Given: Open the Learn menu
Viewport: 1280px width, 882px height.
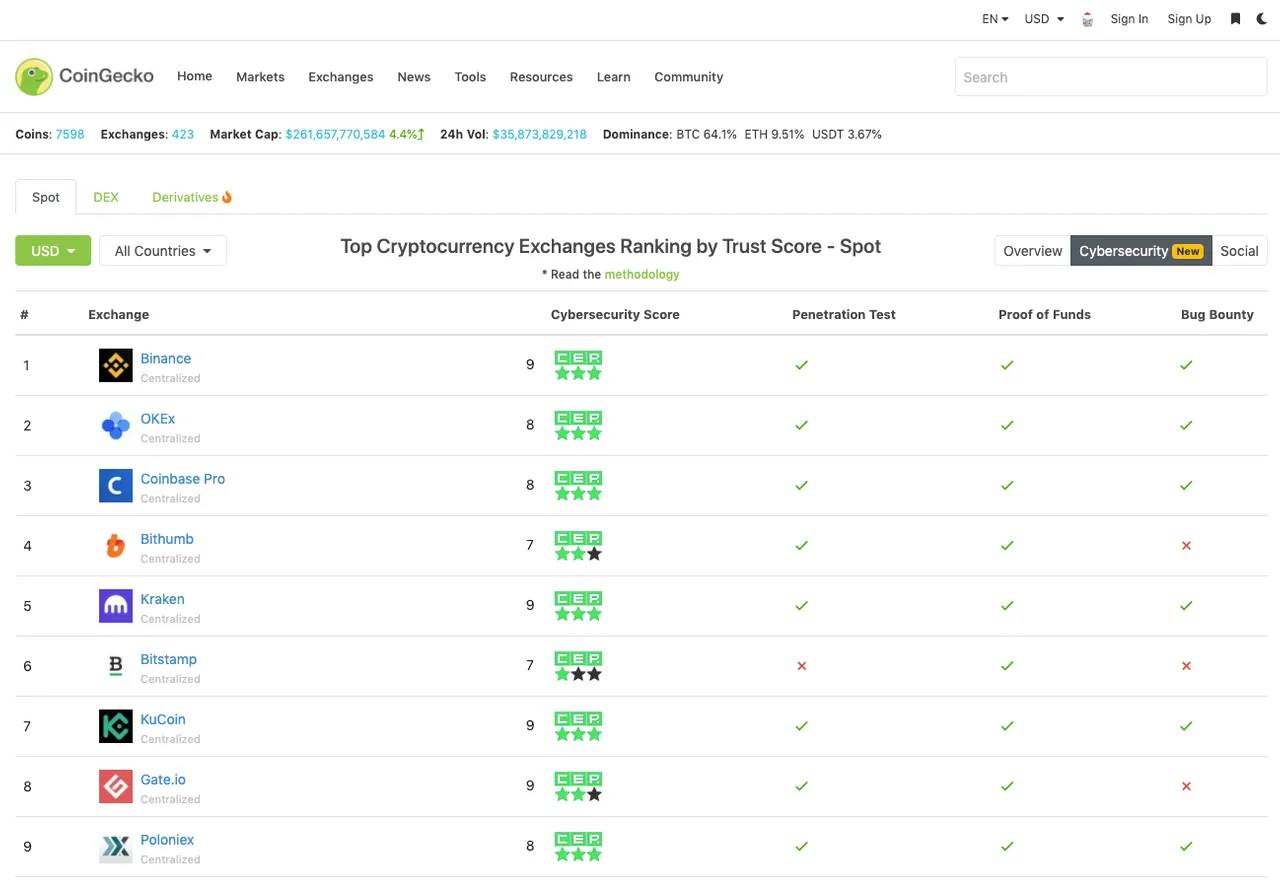Looking at the screenshot, I should click(613, 77).
